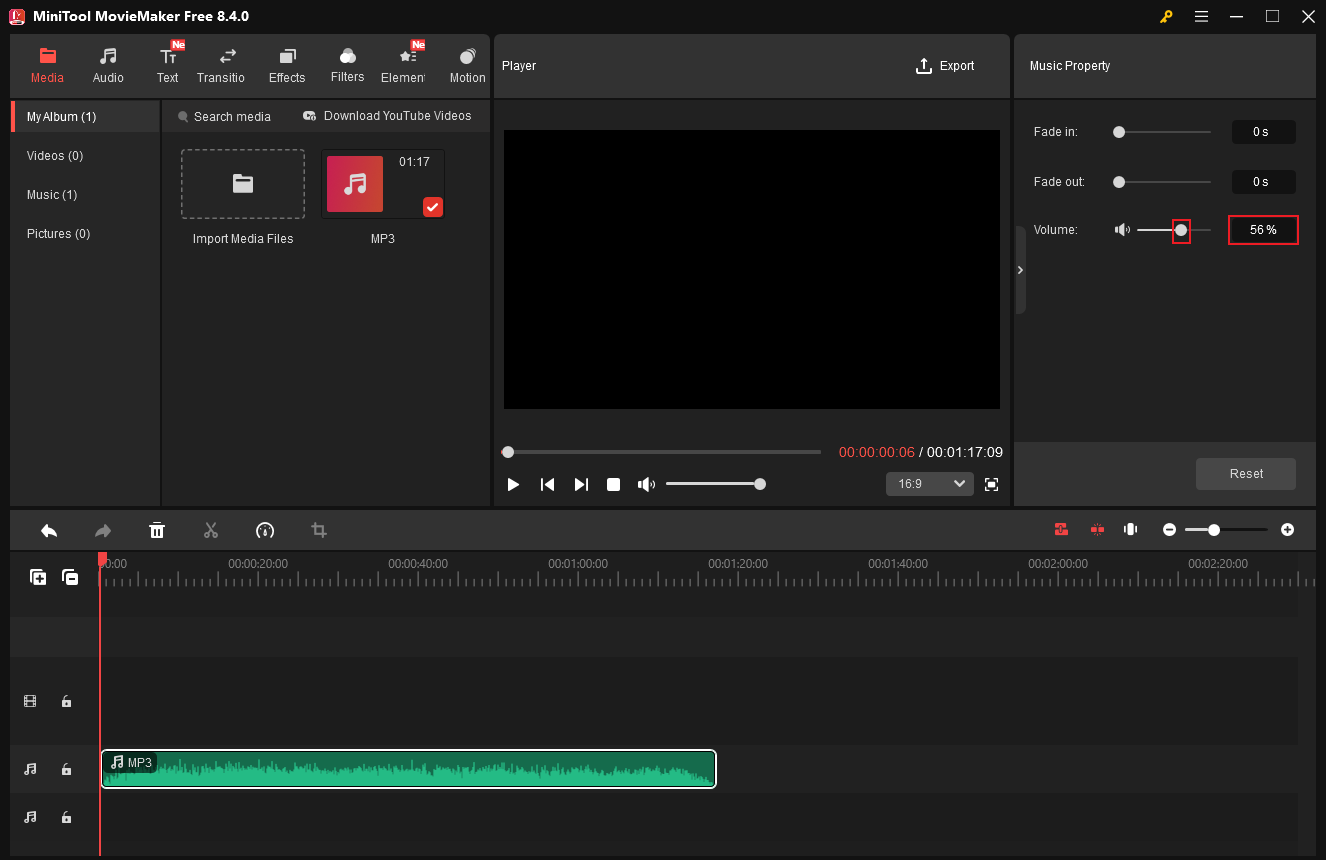Split the clip using scissors icon
This screenshot has height=860, width=1326.
(211, 530)
